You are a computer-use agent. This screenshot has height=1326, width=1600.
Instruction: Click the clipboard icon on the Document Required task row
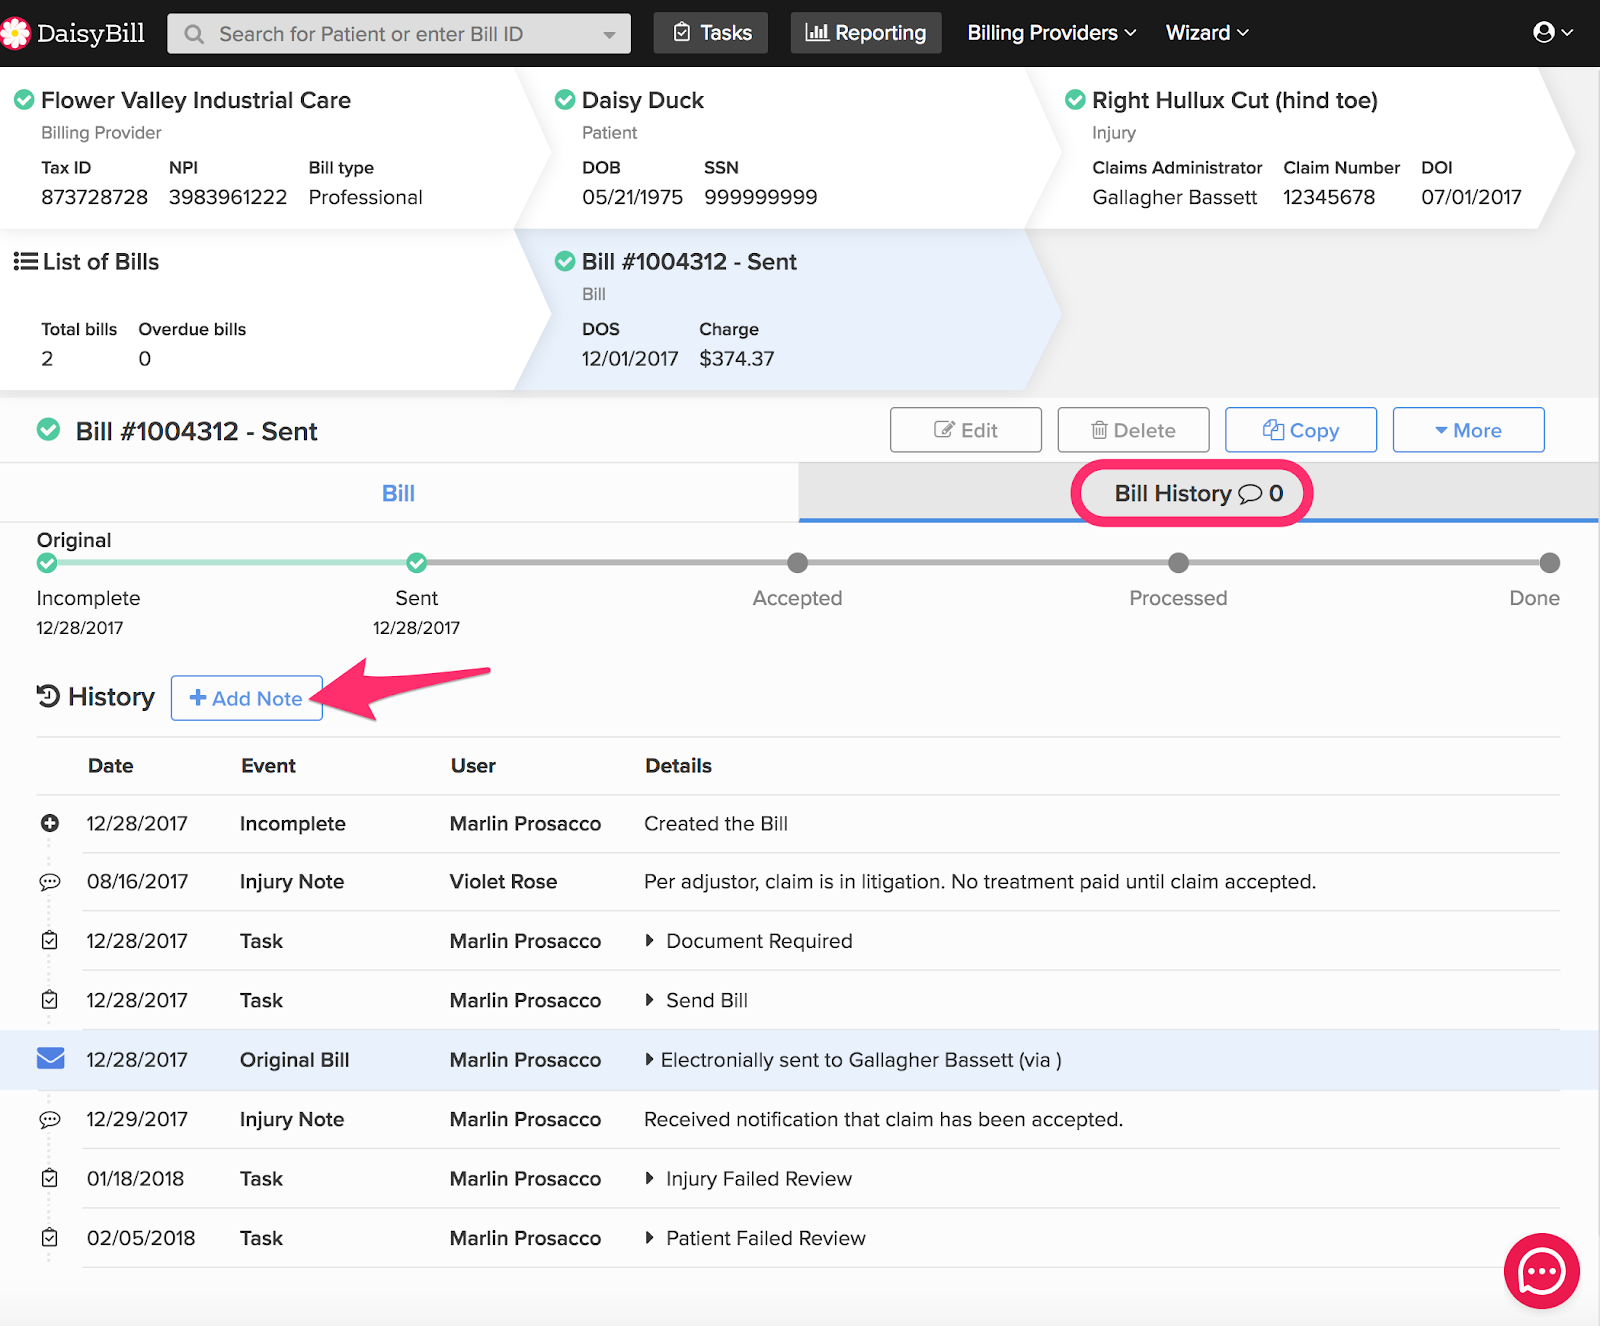pos(49,940)
